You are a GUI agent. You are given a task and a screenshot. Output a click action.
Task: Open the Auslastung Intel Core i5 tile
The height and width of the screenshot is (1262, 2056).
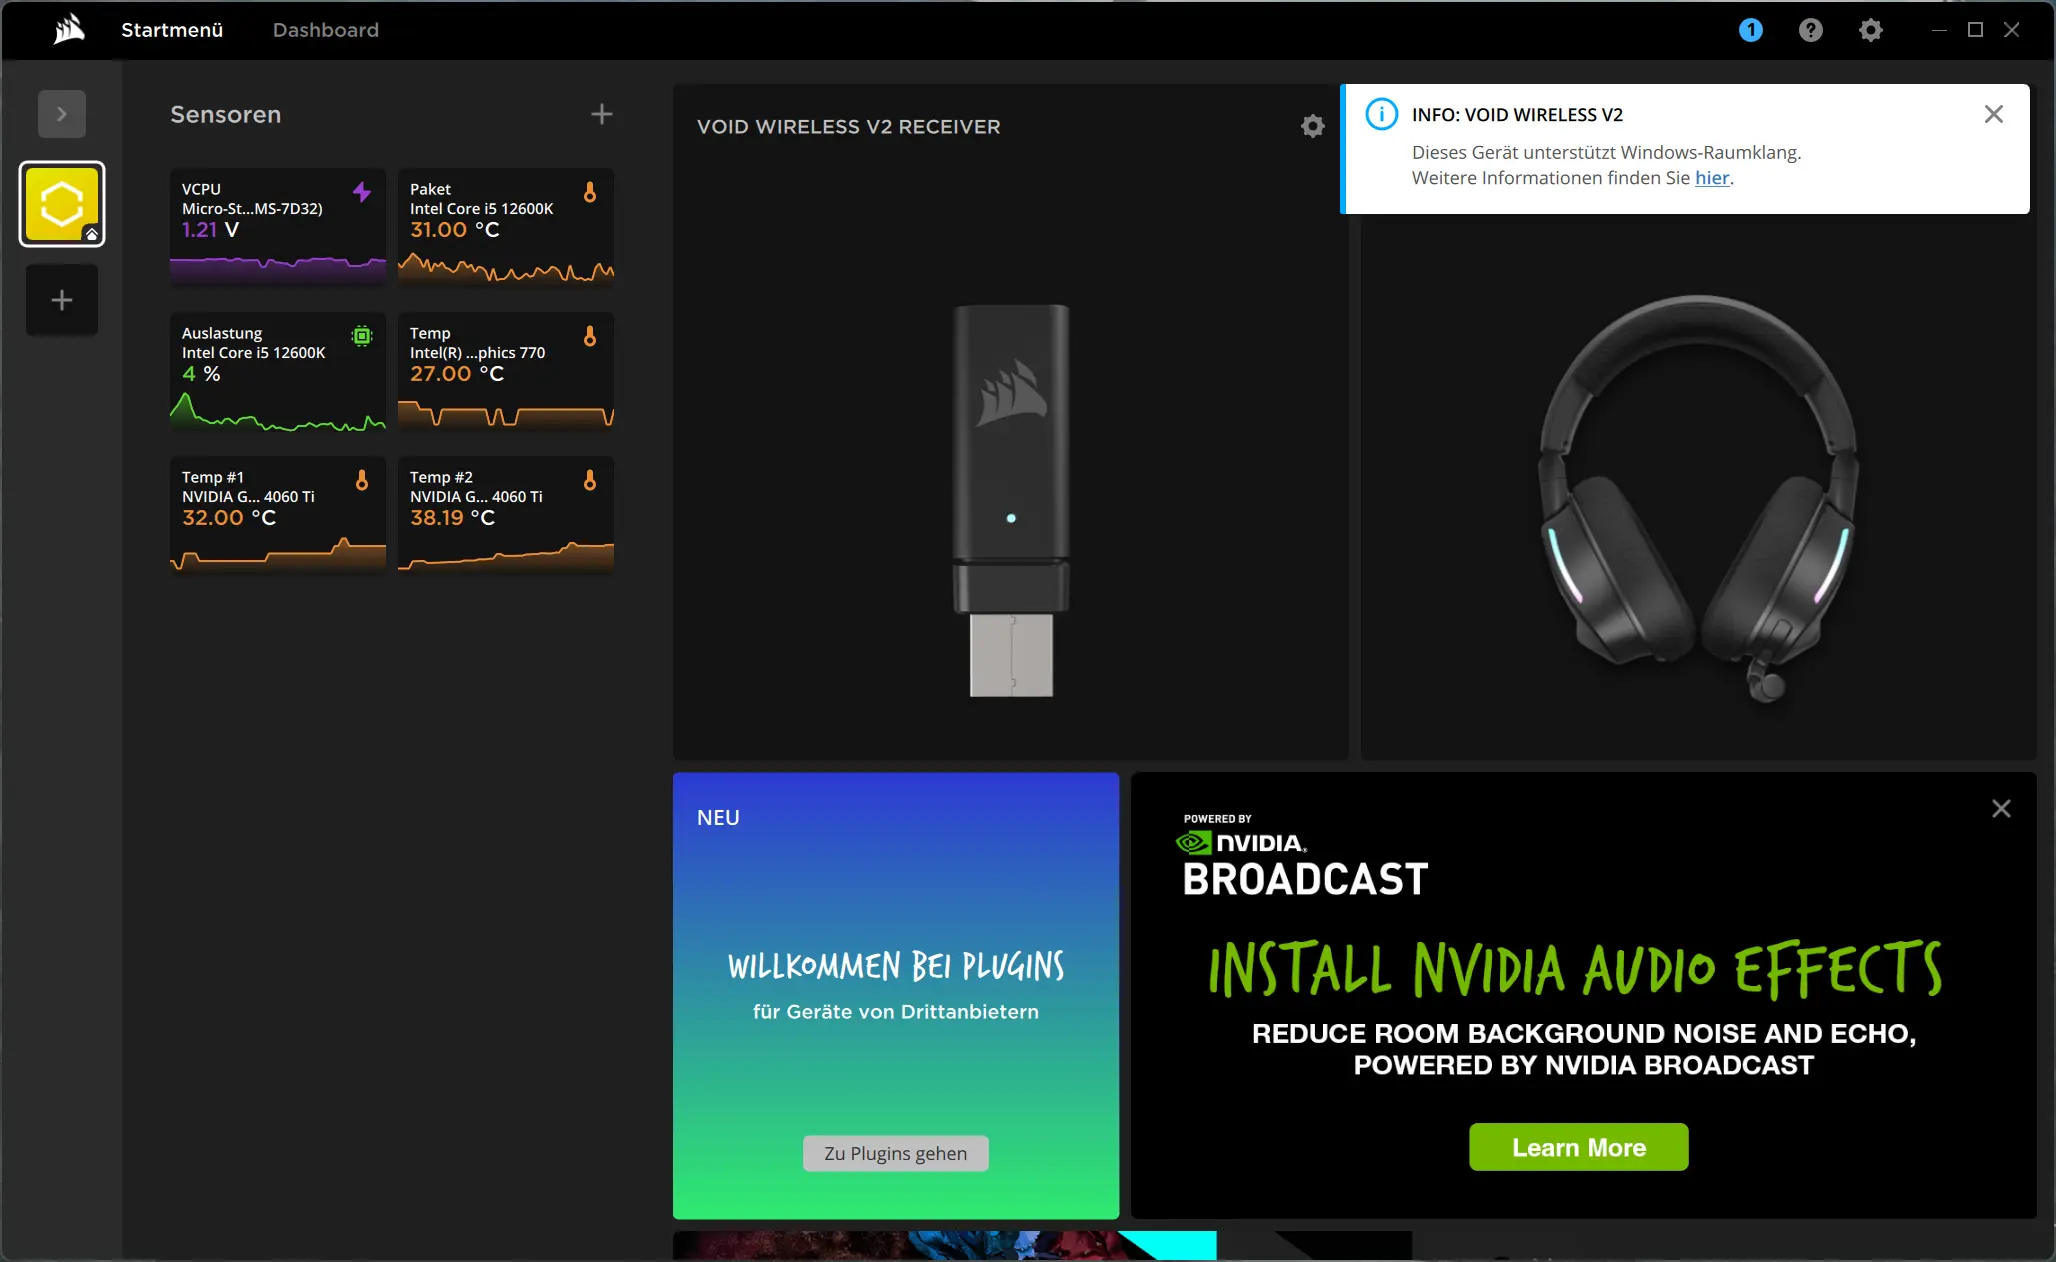click(x=277, y=372)
